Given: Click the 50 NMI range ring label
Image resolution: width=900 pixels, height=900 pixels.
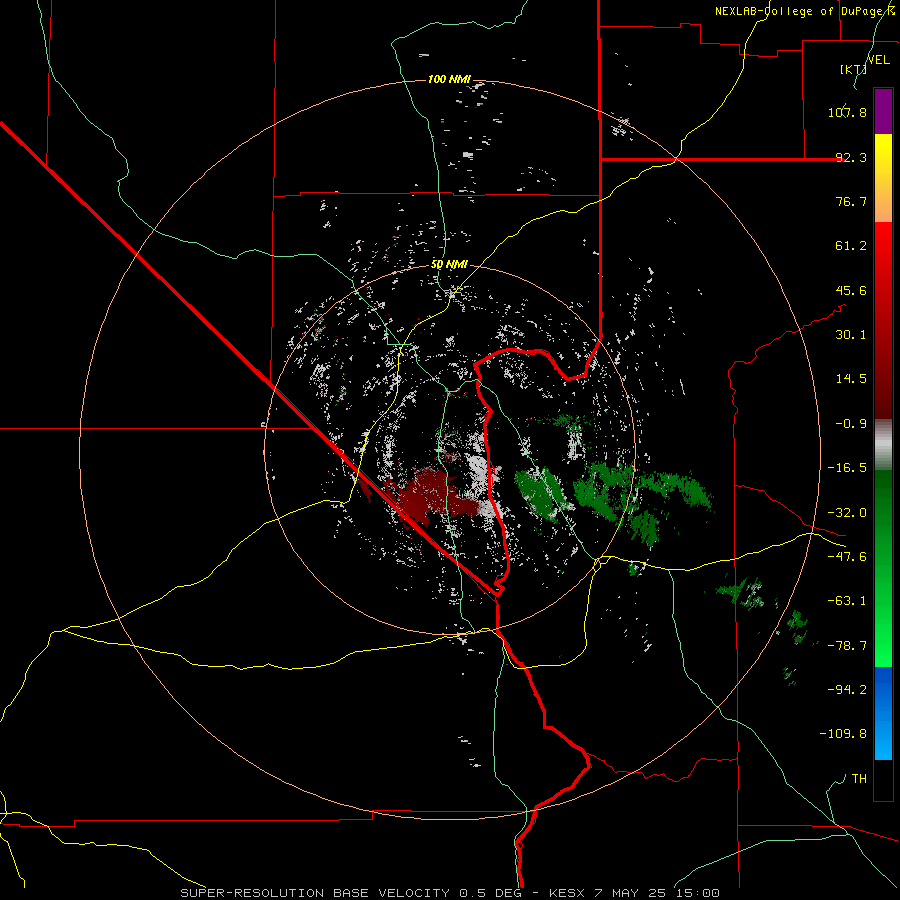Looking at the screenshot, I should [x=449, y=265].
